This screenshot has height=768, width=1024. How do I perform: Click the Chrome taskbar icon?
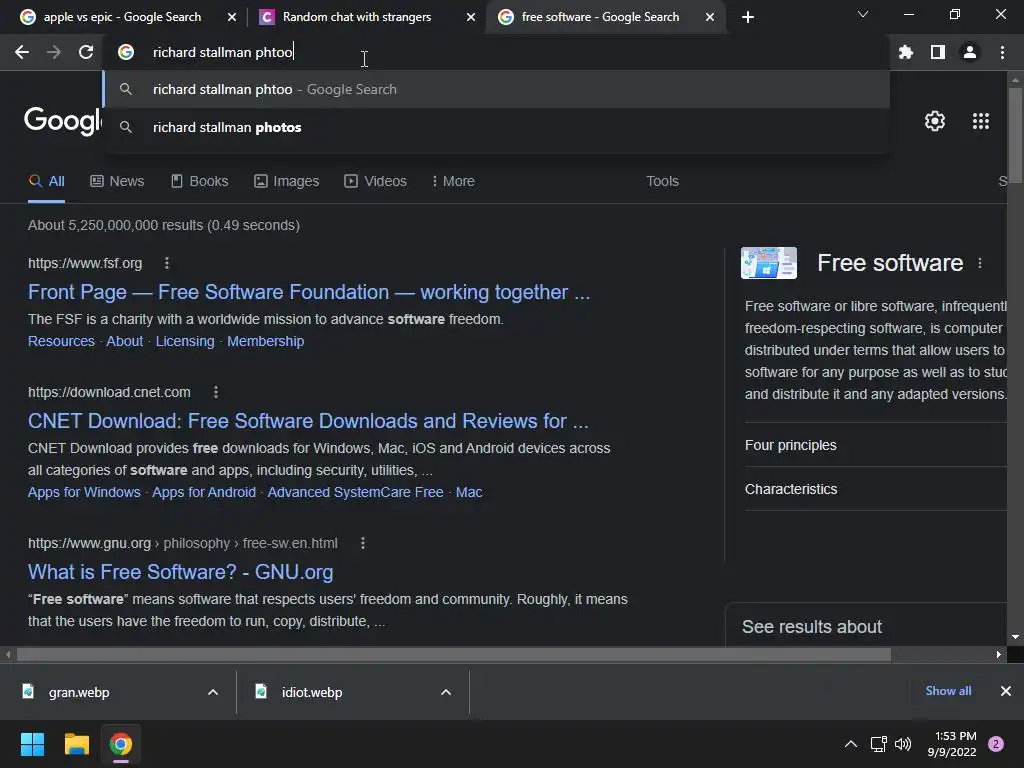(x=121, y=744)
